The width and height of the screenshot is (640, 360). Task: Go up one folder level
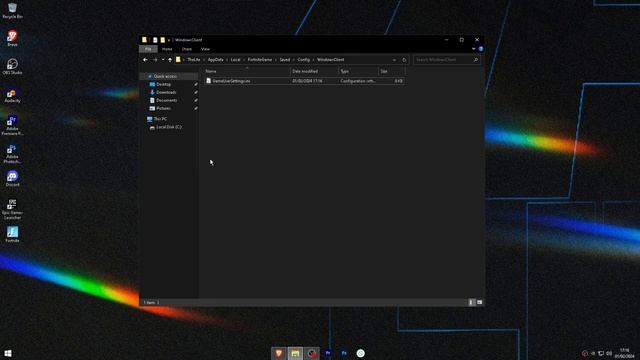[x=170, y=60]
